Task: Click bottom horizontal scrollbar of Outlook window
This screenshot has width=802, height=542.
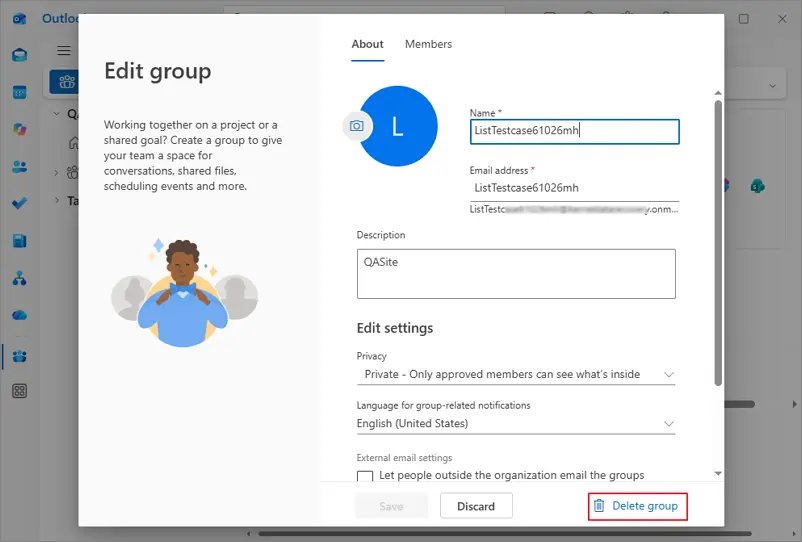Action: point(504,534)
